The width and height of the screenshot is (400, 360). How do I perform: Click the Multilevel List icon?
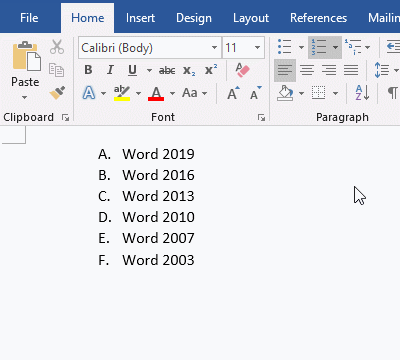click(x=353, y=47)
